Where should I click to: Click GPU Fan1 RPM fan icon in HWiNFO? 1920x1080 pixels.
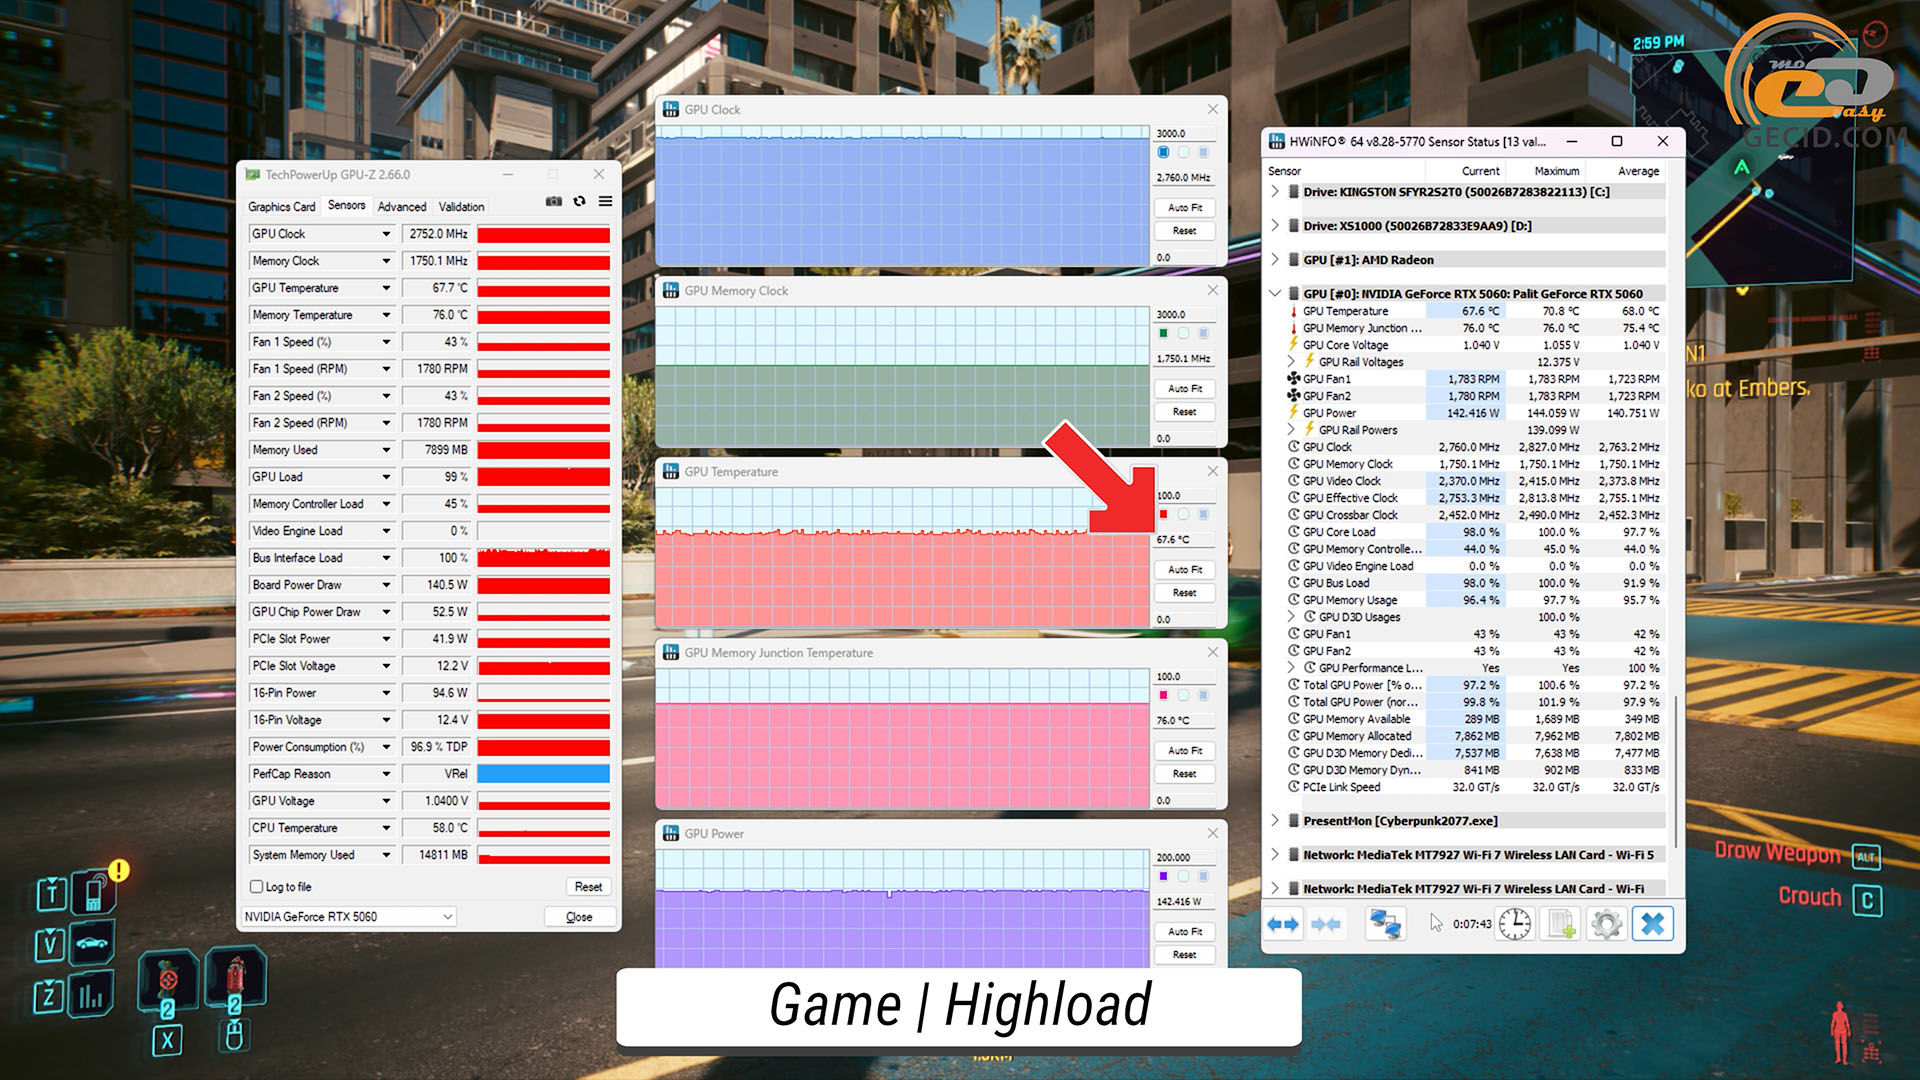(1293, 379)
